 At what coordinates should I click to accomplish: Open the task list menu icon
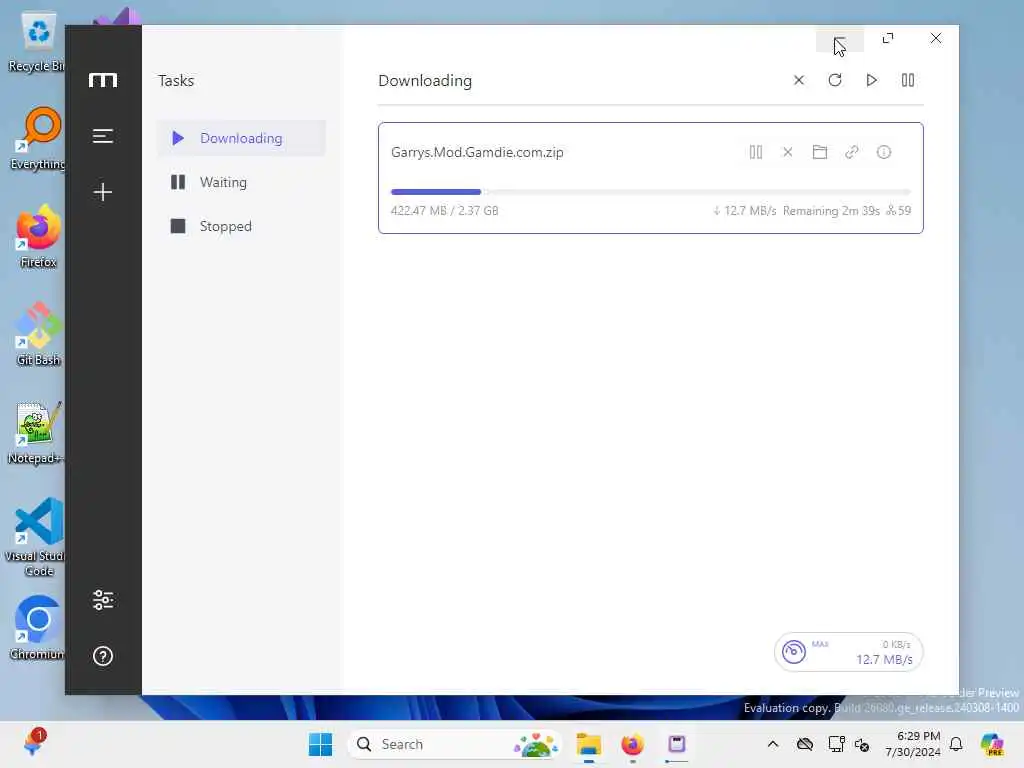point(103,136)
